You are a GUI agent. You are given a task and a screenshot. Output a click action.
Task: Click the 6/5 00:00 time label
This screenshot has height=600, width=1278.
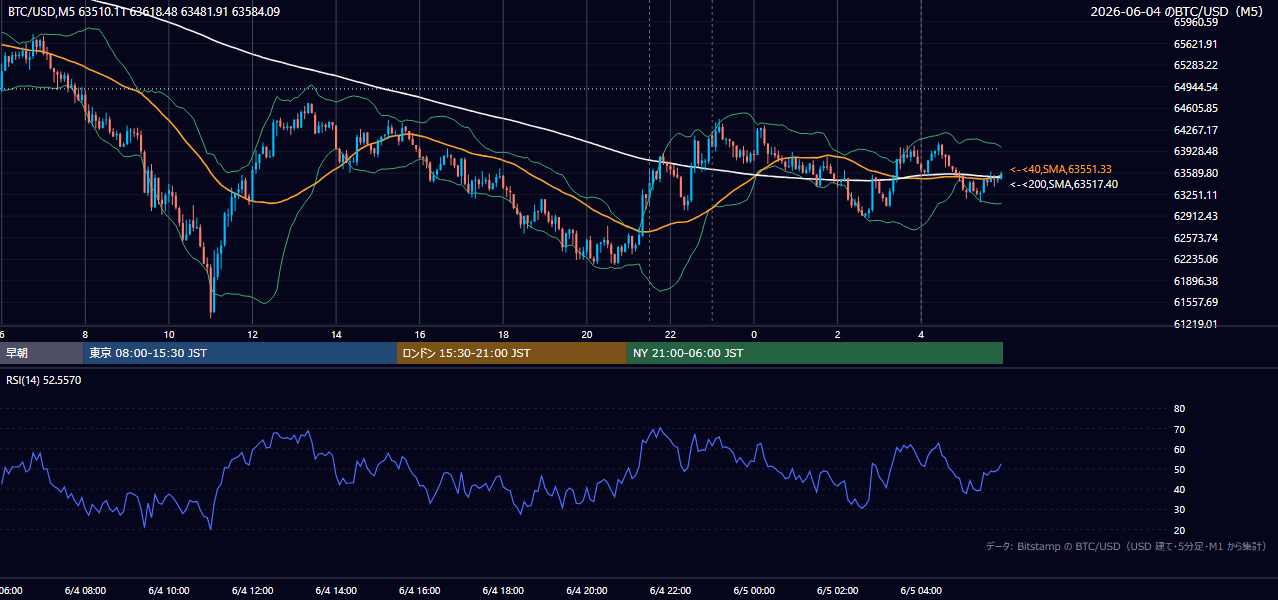754,591
